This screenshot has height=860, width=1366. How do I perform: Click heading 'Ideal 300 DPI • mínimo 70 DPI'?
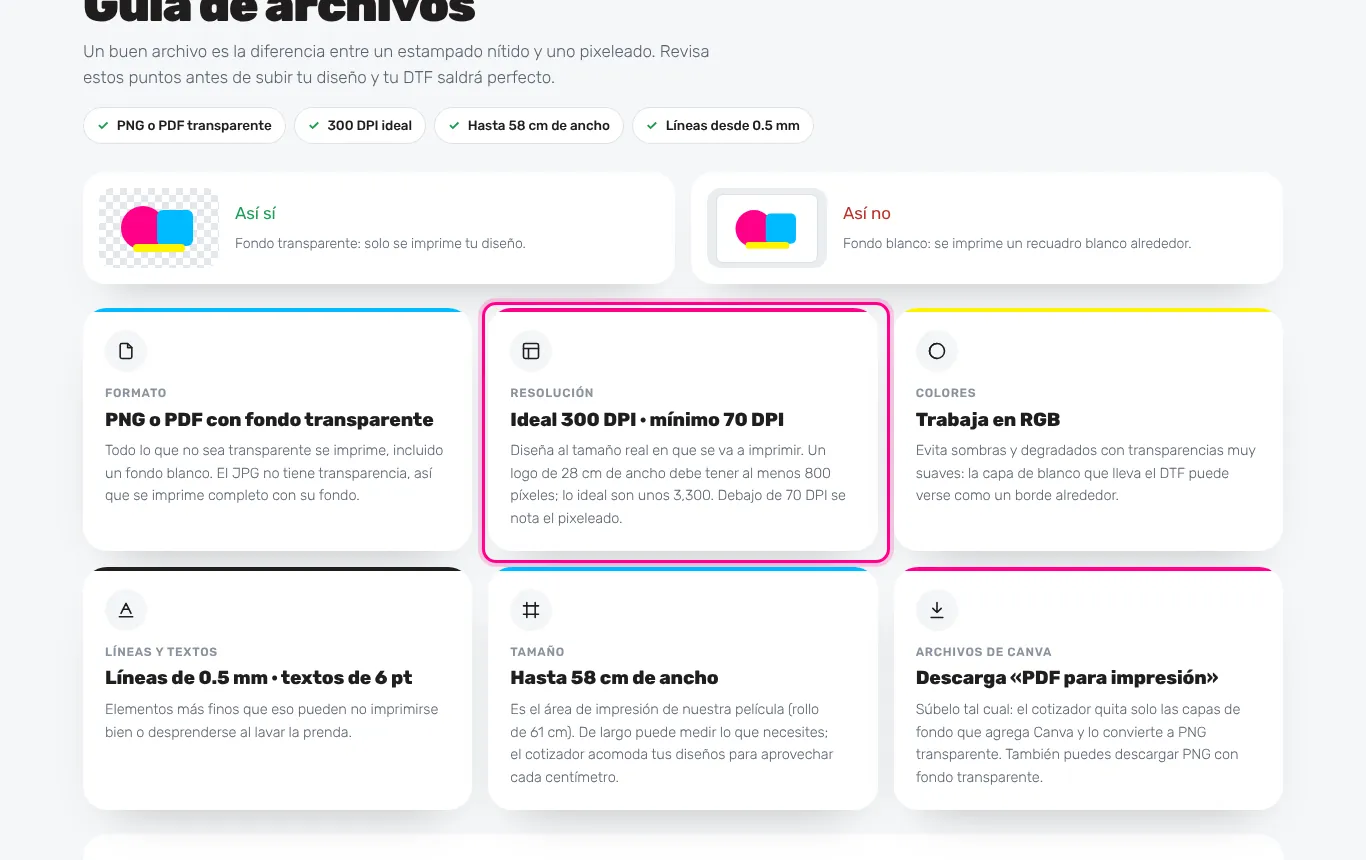point(647,420)
